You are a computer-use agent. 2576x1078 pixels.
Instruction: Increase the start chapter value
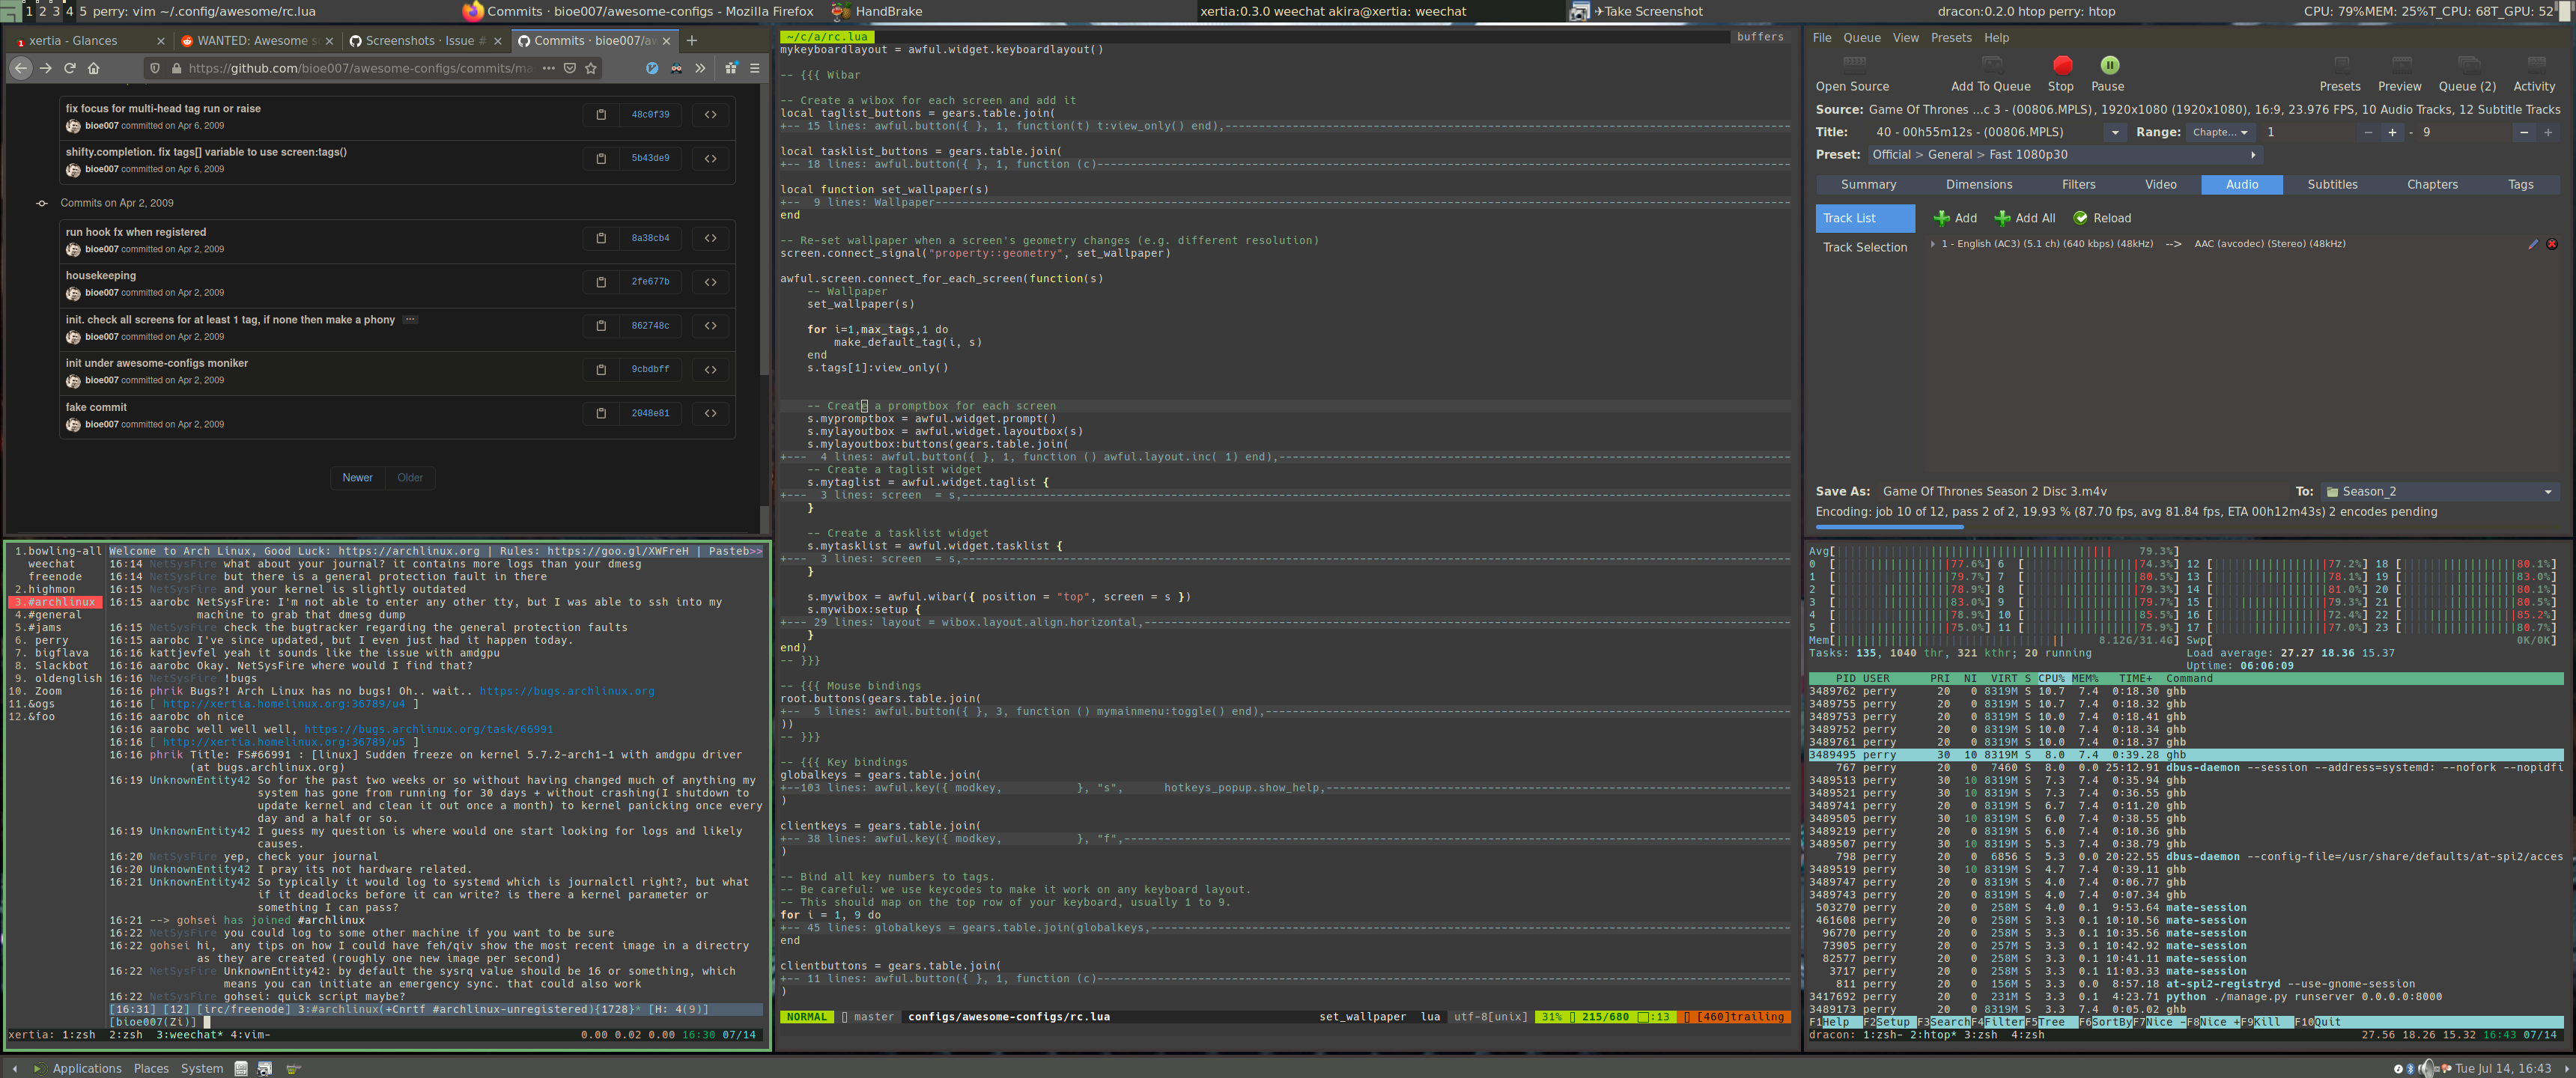coord(2392,132)
